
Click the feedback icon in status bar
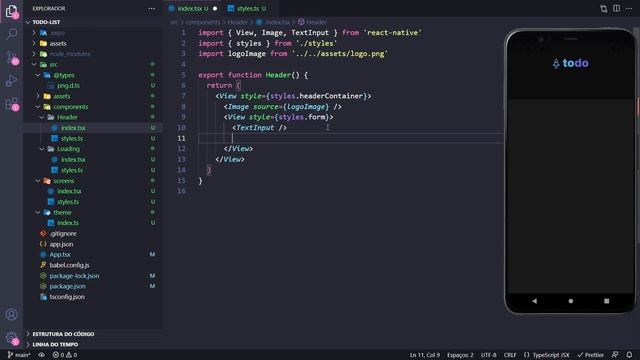(615, 355)
